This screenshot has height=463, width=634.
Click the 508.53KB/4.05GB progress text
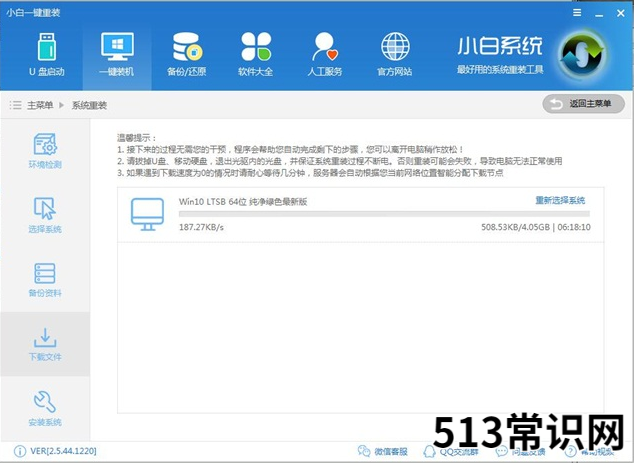click(x=516, y=227)
